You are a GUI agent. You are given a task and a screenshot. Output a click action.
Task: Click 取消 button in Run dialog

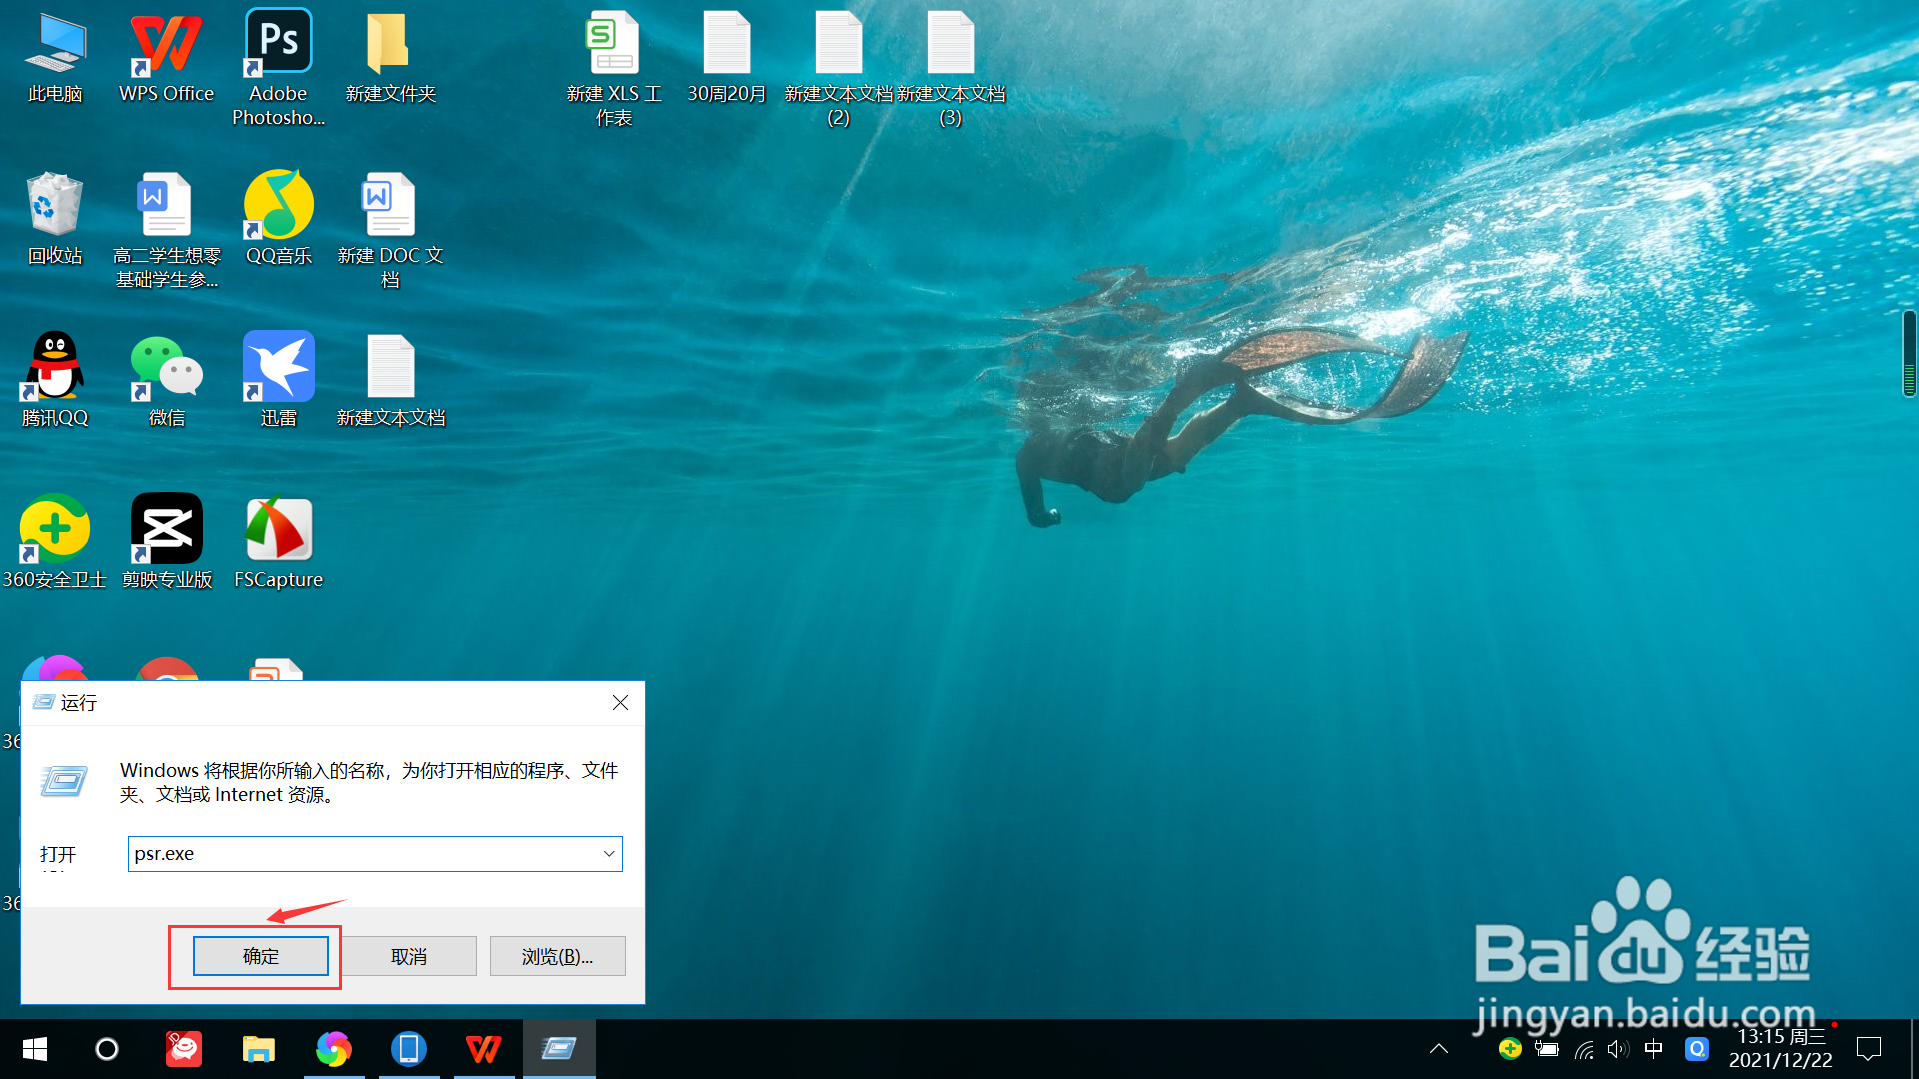click(x=409, y=956)
